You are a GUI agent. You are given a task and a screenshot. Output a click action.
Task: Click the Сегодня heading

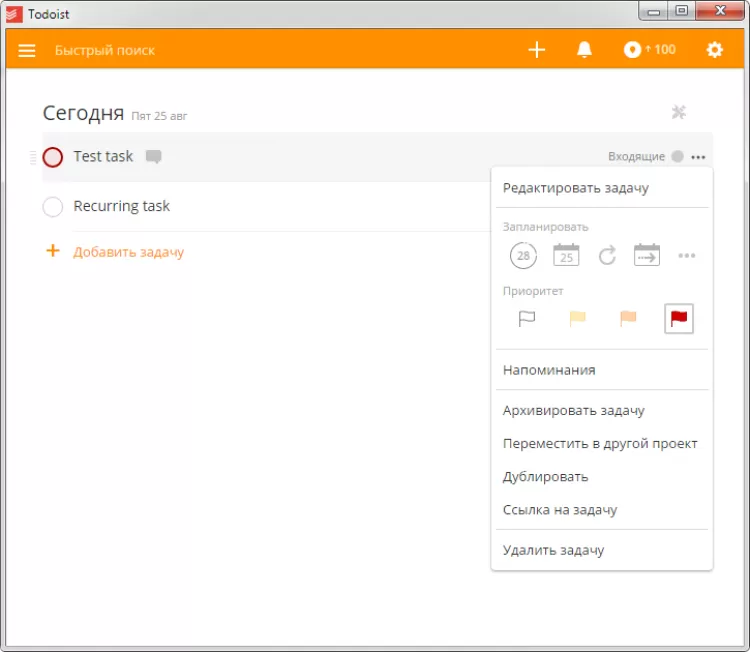83,113
